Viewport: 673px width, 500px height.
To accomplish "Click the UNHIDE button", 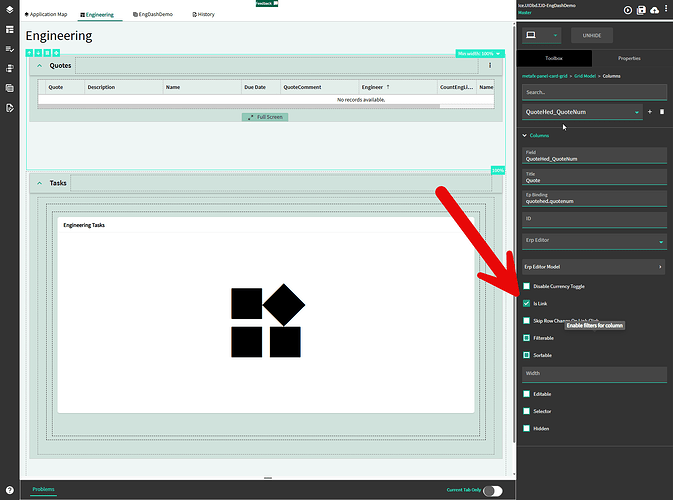I will pyautogui.click(x=592, y=36).
